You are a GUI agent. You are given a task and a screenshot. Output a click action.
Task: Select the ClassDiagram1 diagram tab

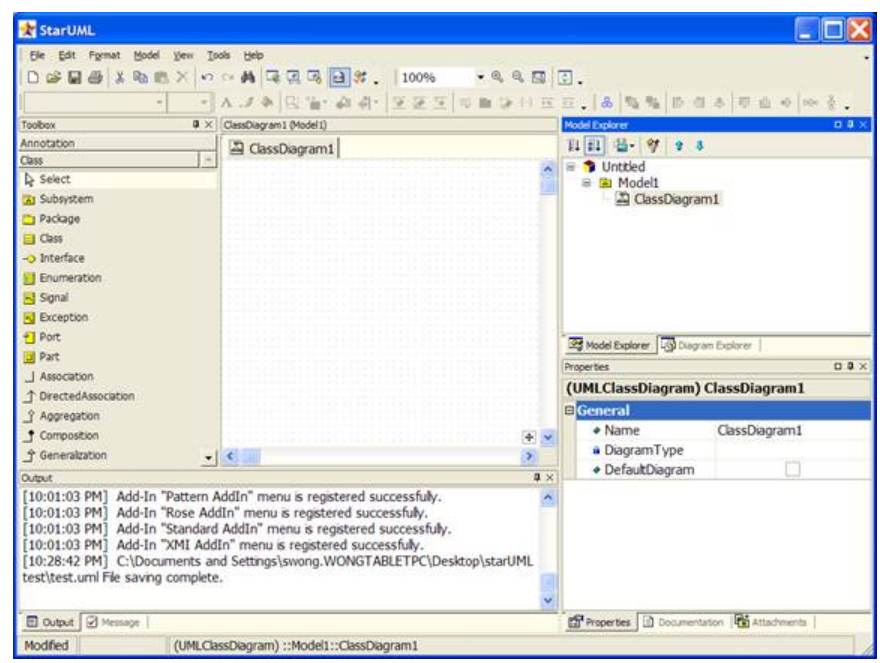pyautogui.click(x=282, y=148)
